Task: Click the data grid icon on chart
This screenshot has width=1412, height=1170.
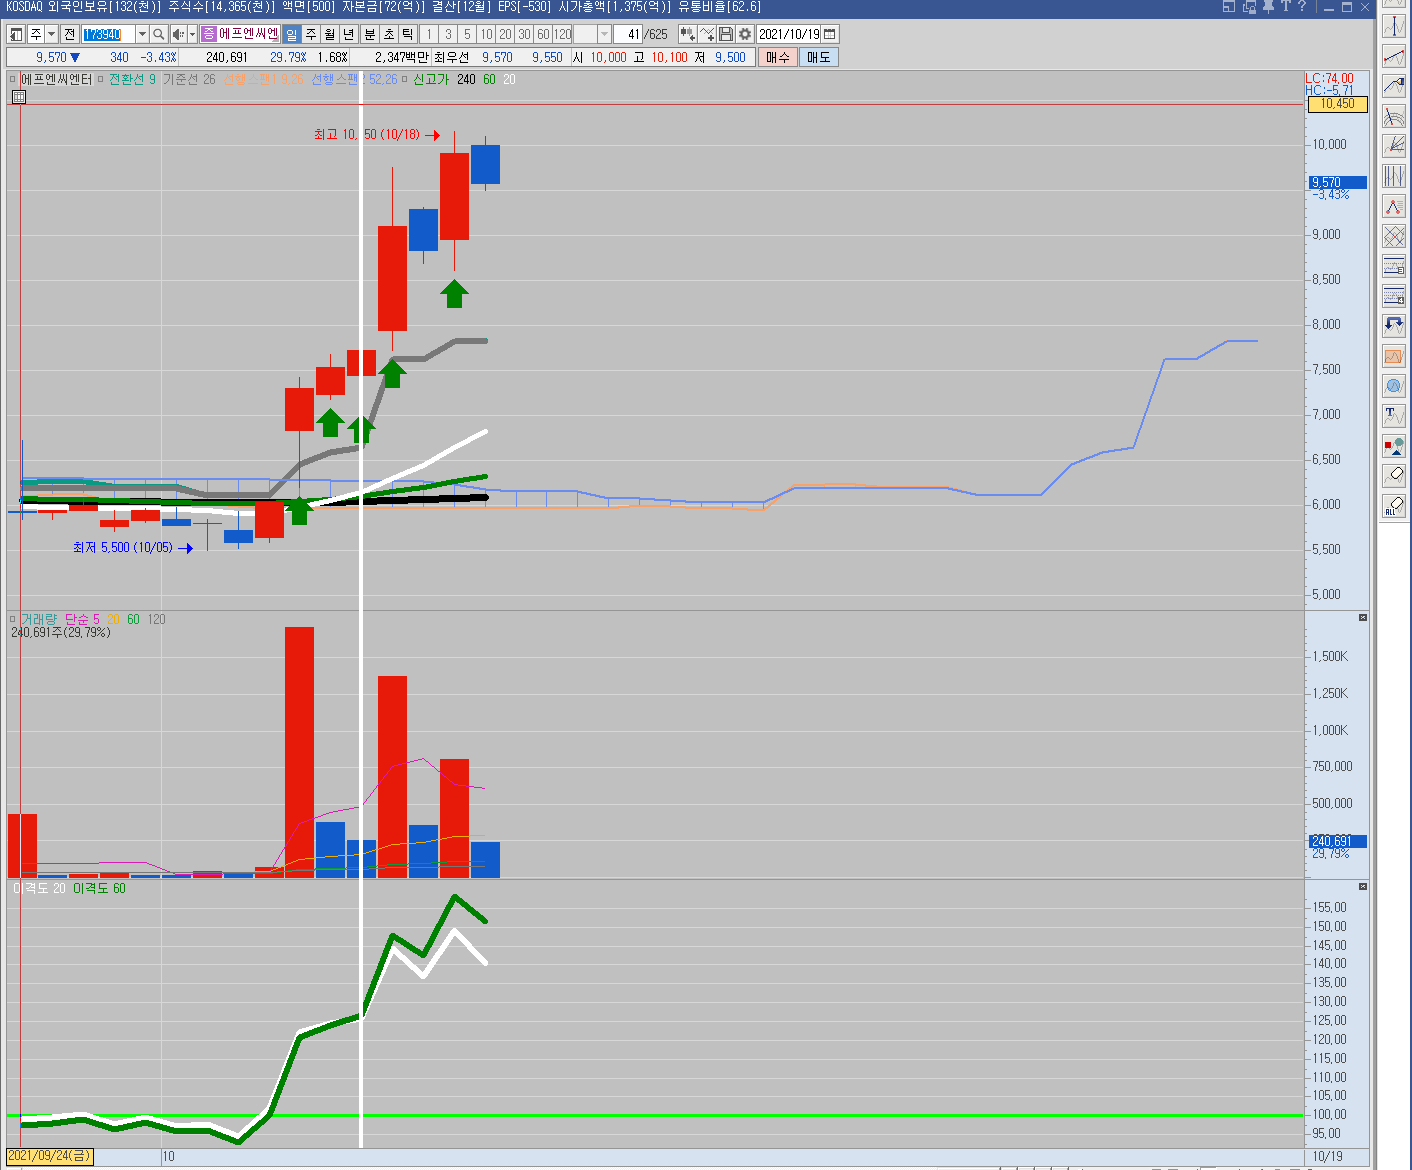Action: [19, 97]
